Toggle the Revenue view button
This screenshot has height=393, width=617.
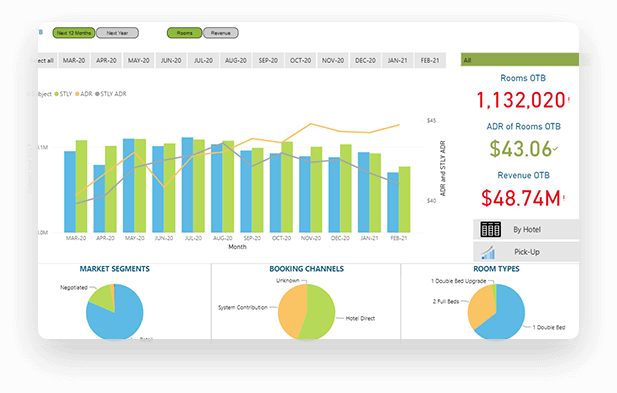coord(220,33)
